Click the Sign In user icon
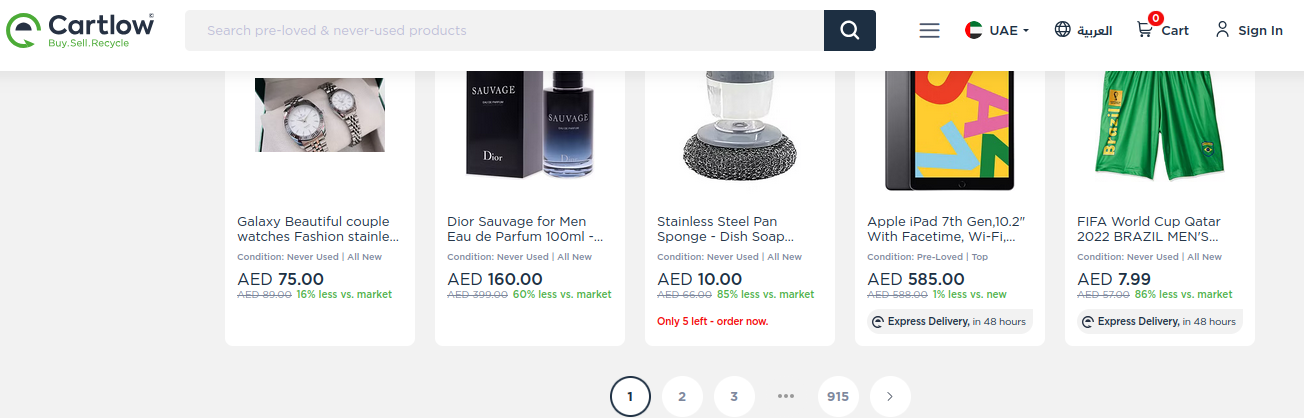Image resolution: width=1304 pixels, height=418 pixels. pos(1222,30)
